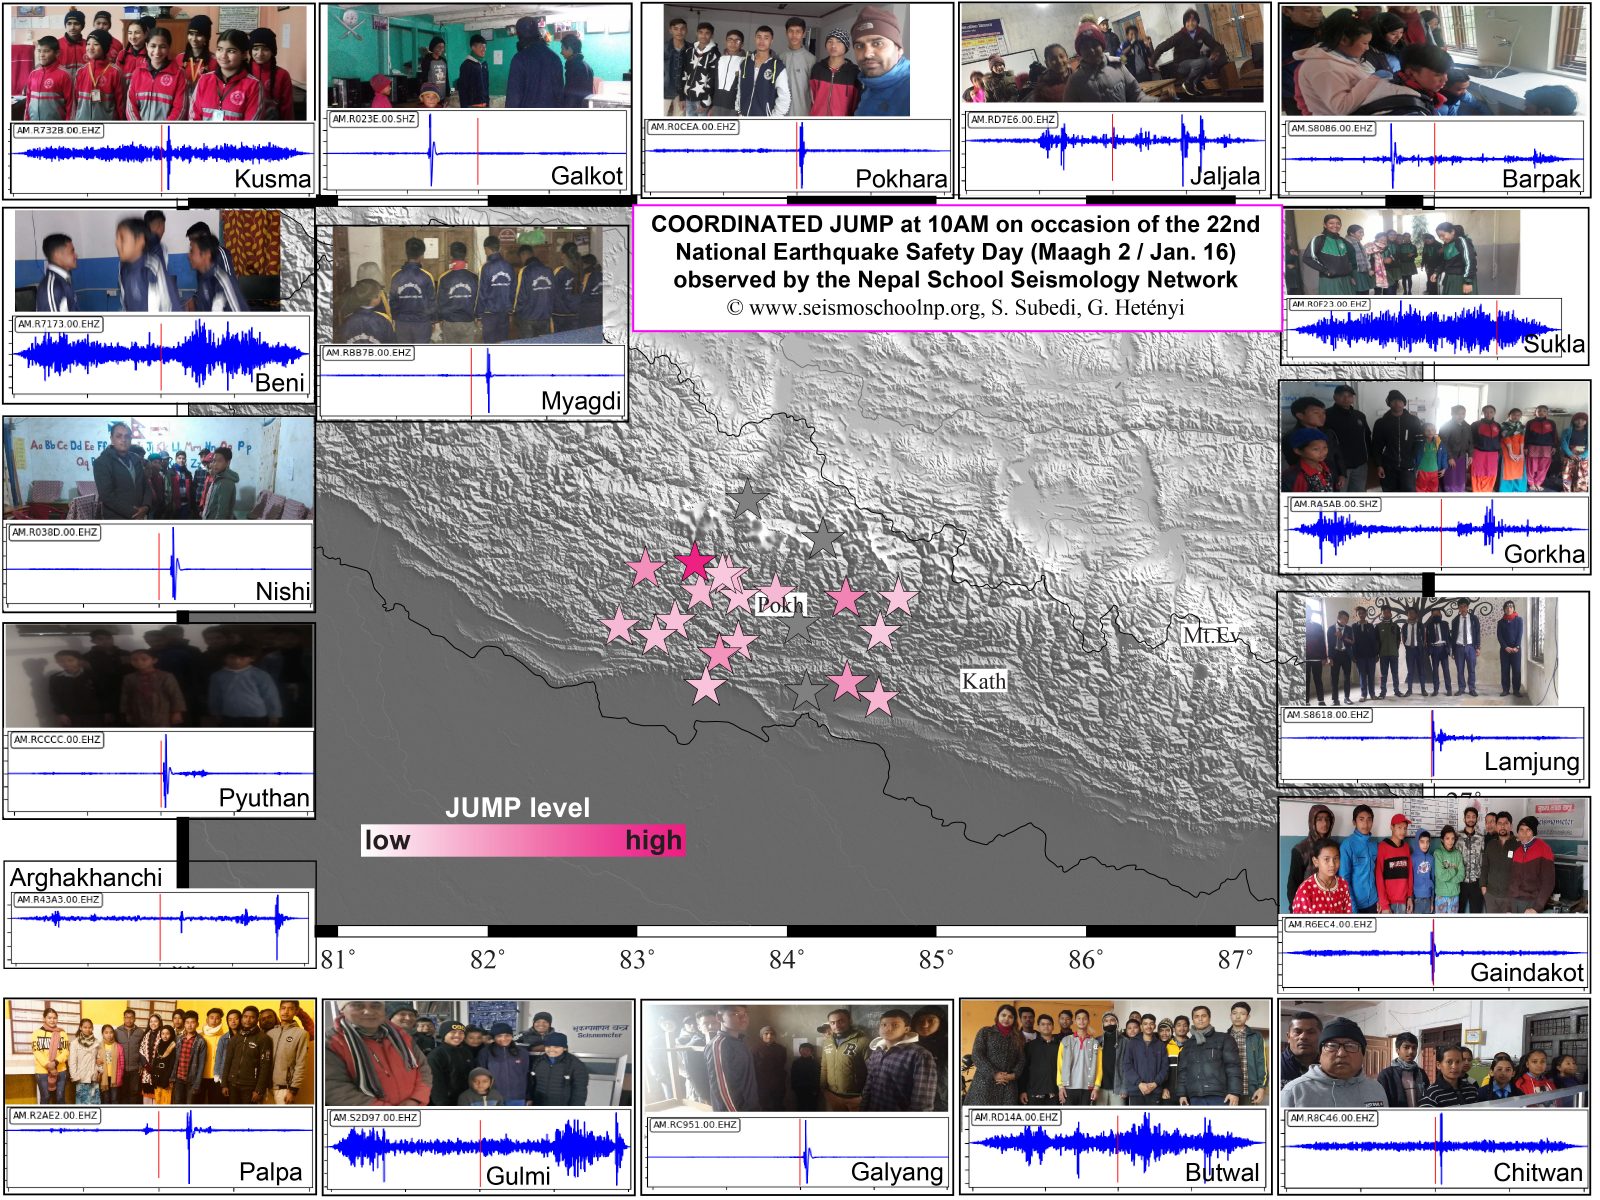
Task: Click the Arghakhanchi station name label
Action: pos(86,877)
